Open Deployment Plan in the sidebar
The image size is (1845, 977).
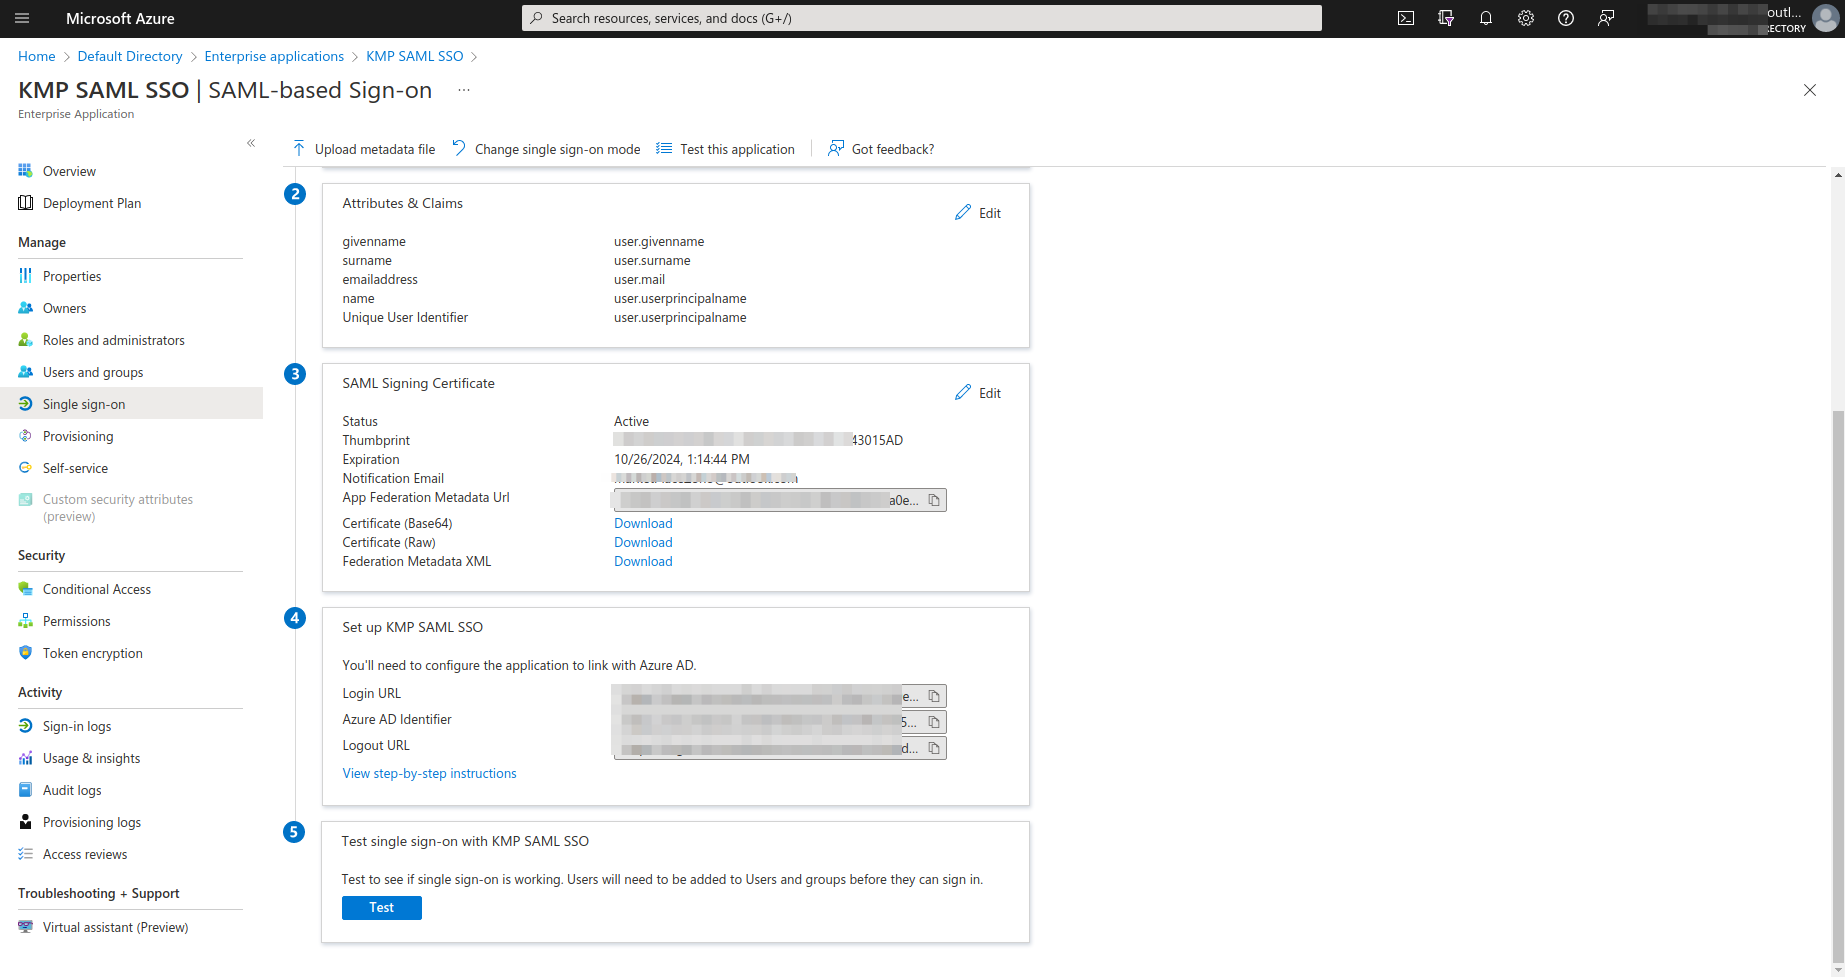click(92, 203)
